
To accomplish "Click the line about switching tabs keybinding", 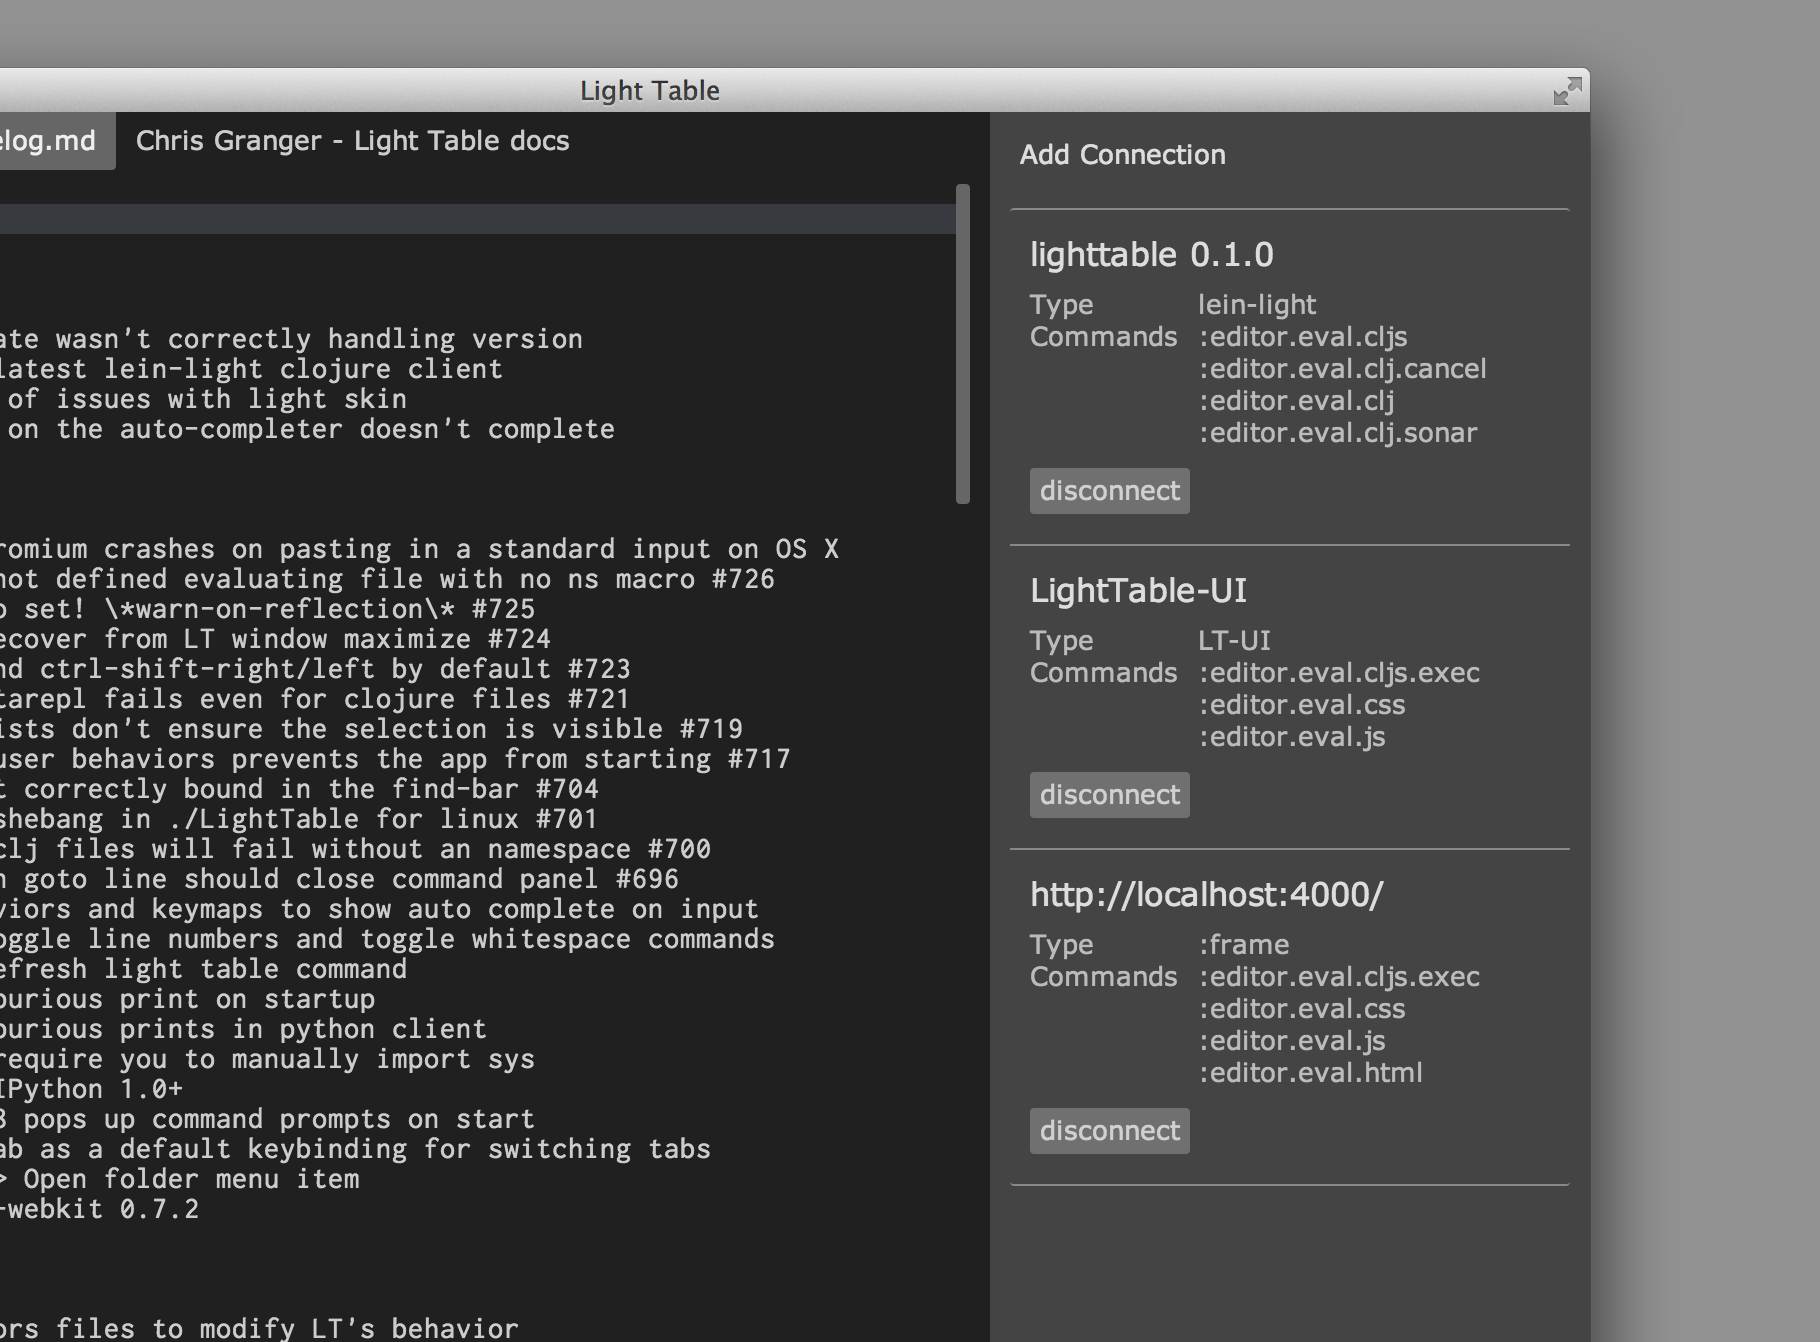I will pyautogui.click(x=355, y=1149).
